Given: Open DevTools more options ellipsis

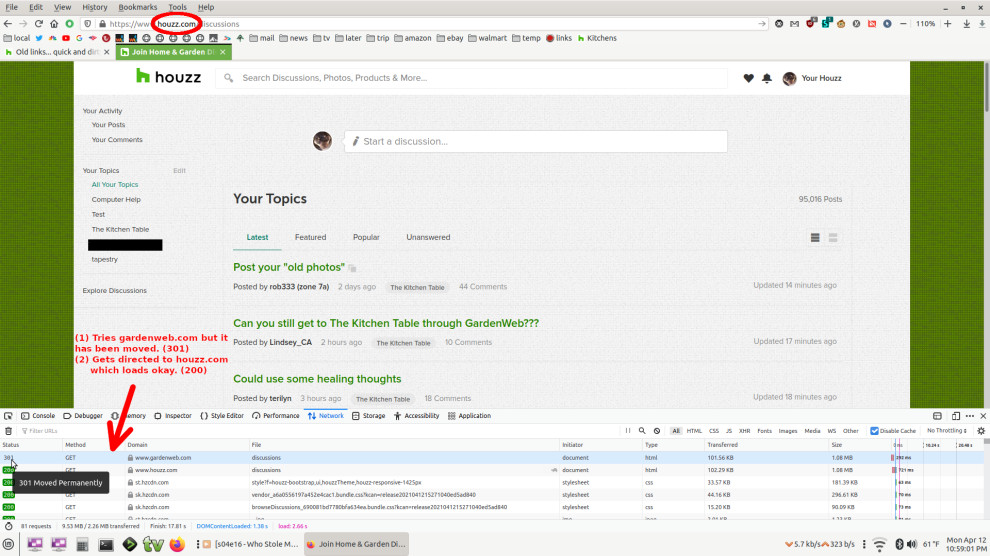Looking at the screenshot, I should click(970, 416).
